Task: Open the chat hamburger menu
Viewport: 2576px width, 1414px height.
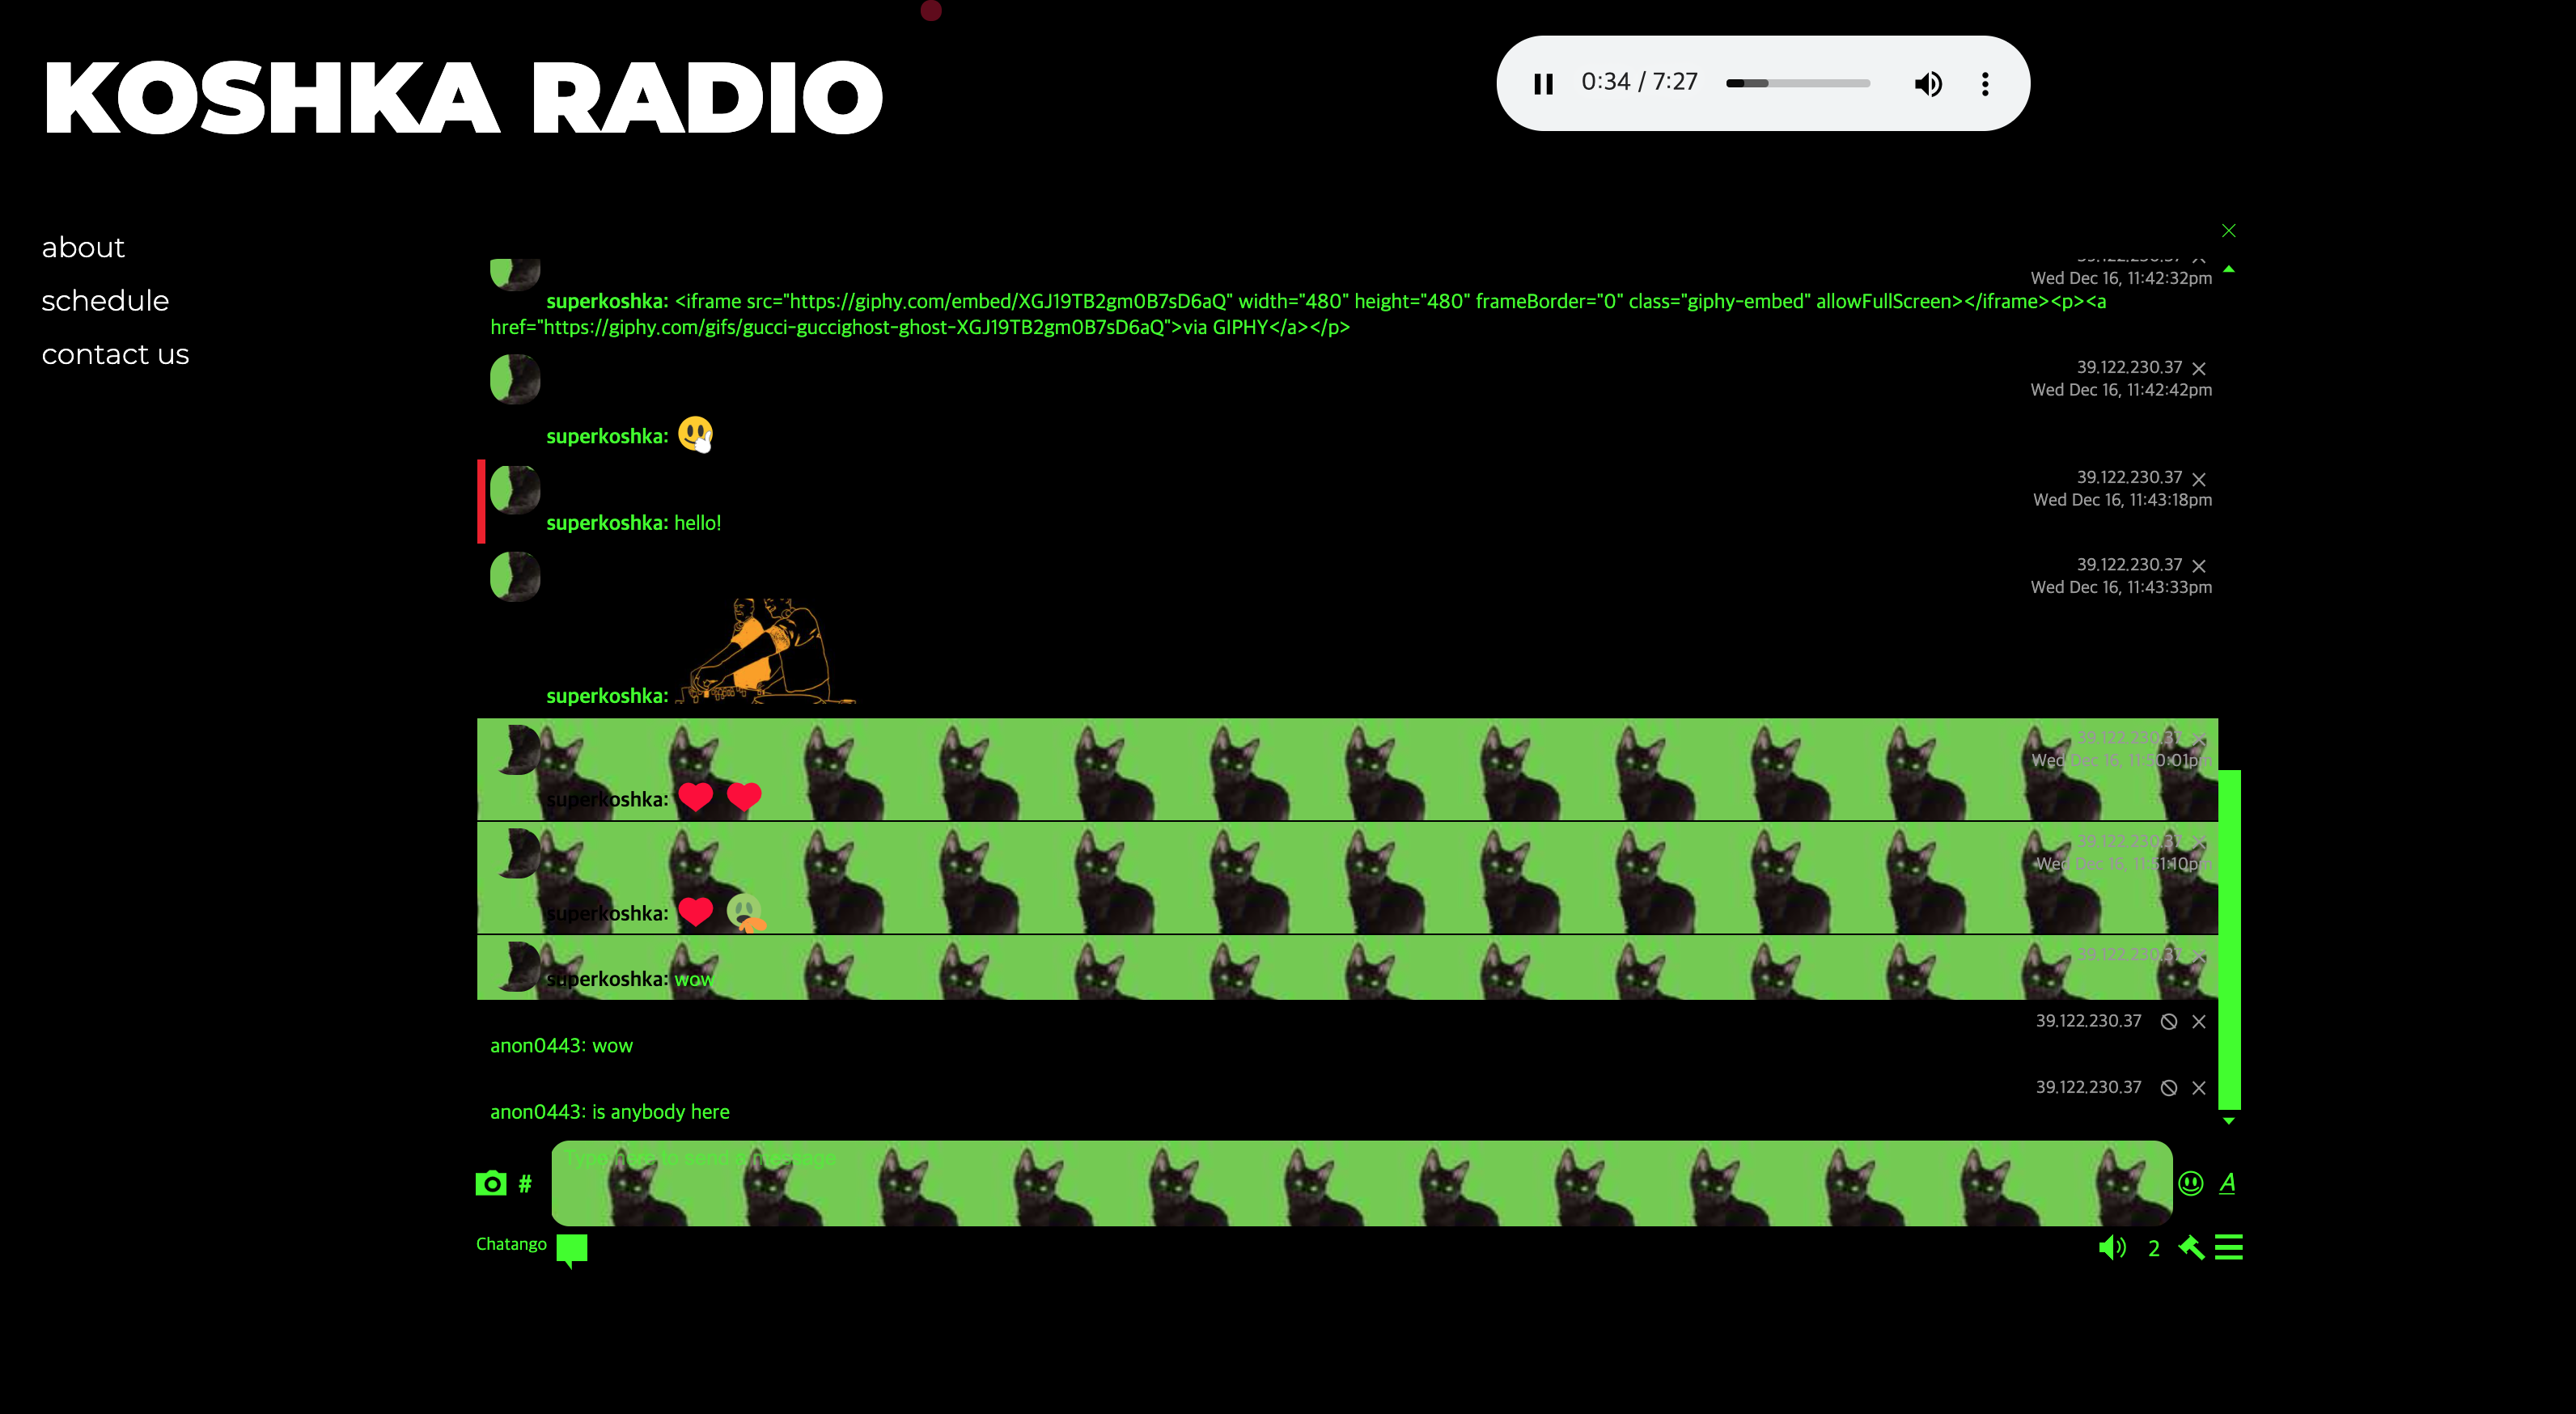Action: pyautogui.click(x=2228, y=1247)
